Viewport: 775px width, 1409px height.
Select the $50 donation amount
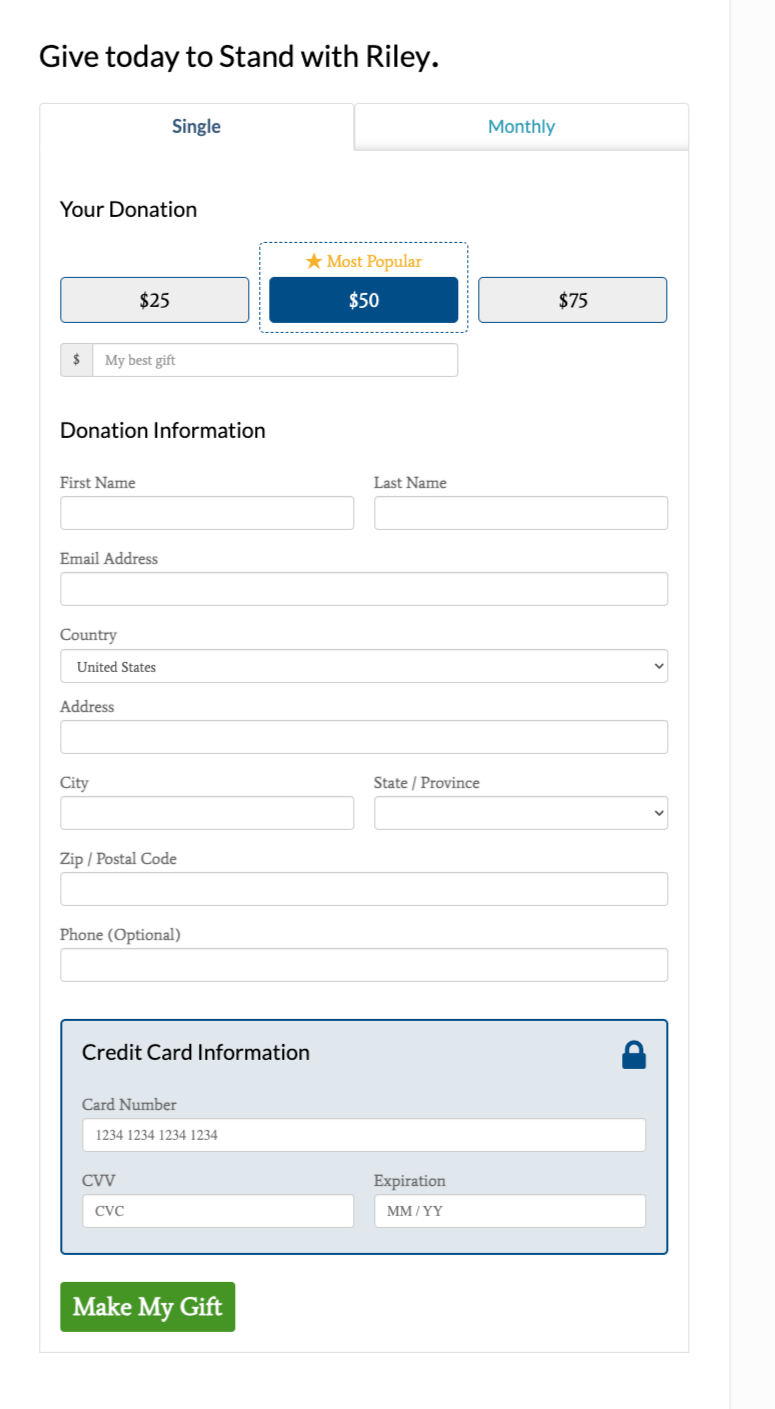coord(364,300)
